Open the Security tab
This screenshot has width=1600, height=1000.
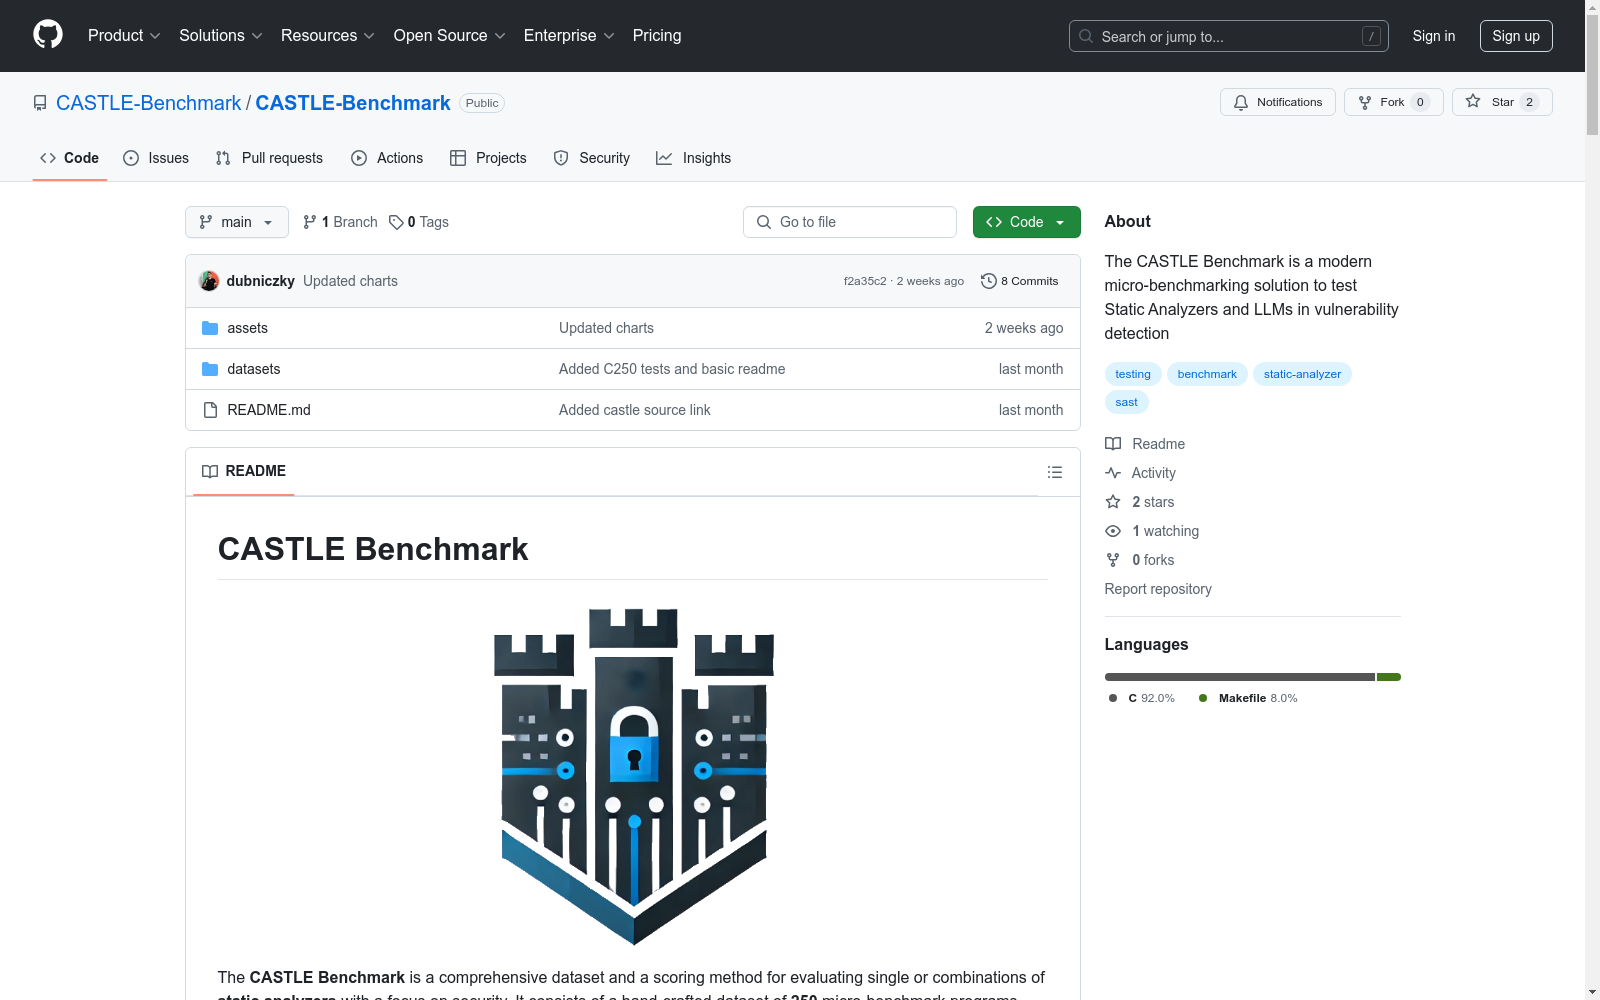[x=592, y=158]
